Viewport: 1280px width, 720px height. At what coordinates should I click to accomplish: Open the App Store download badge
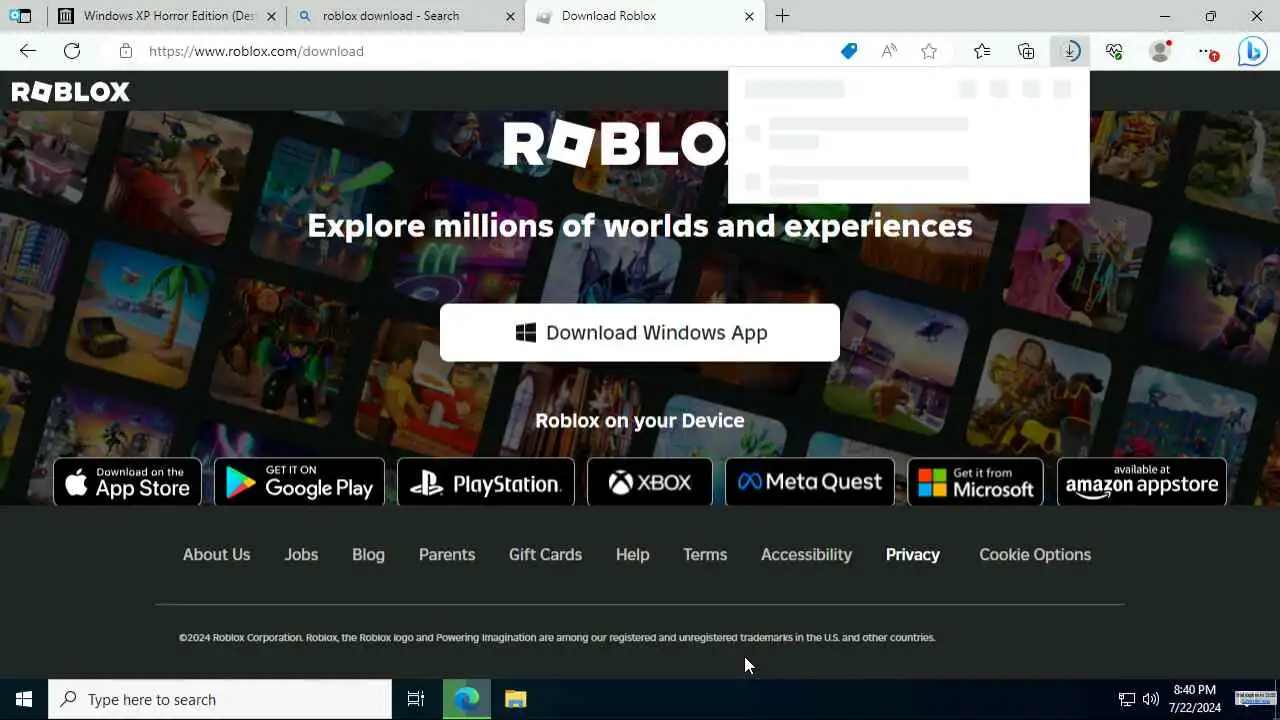click(127, 482)
